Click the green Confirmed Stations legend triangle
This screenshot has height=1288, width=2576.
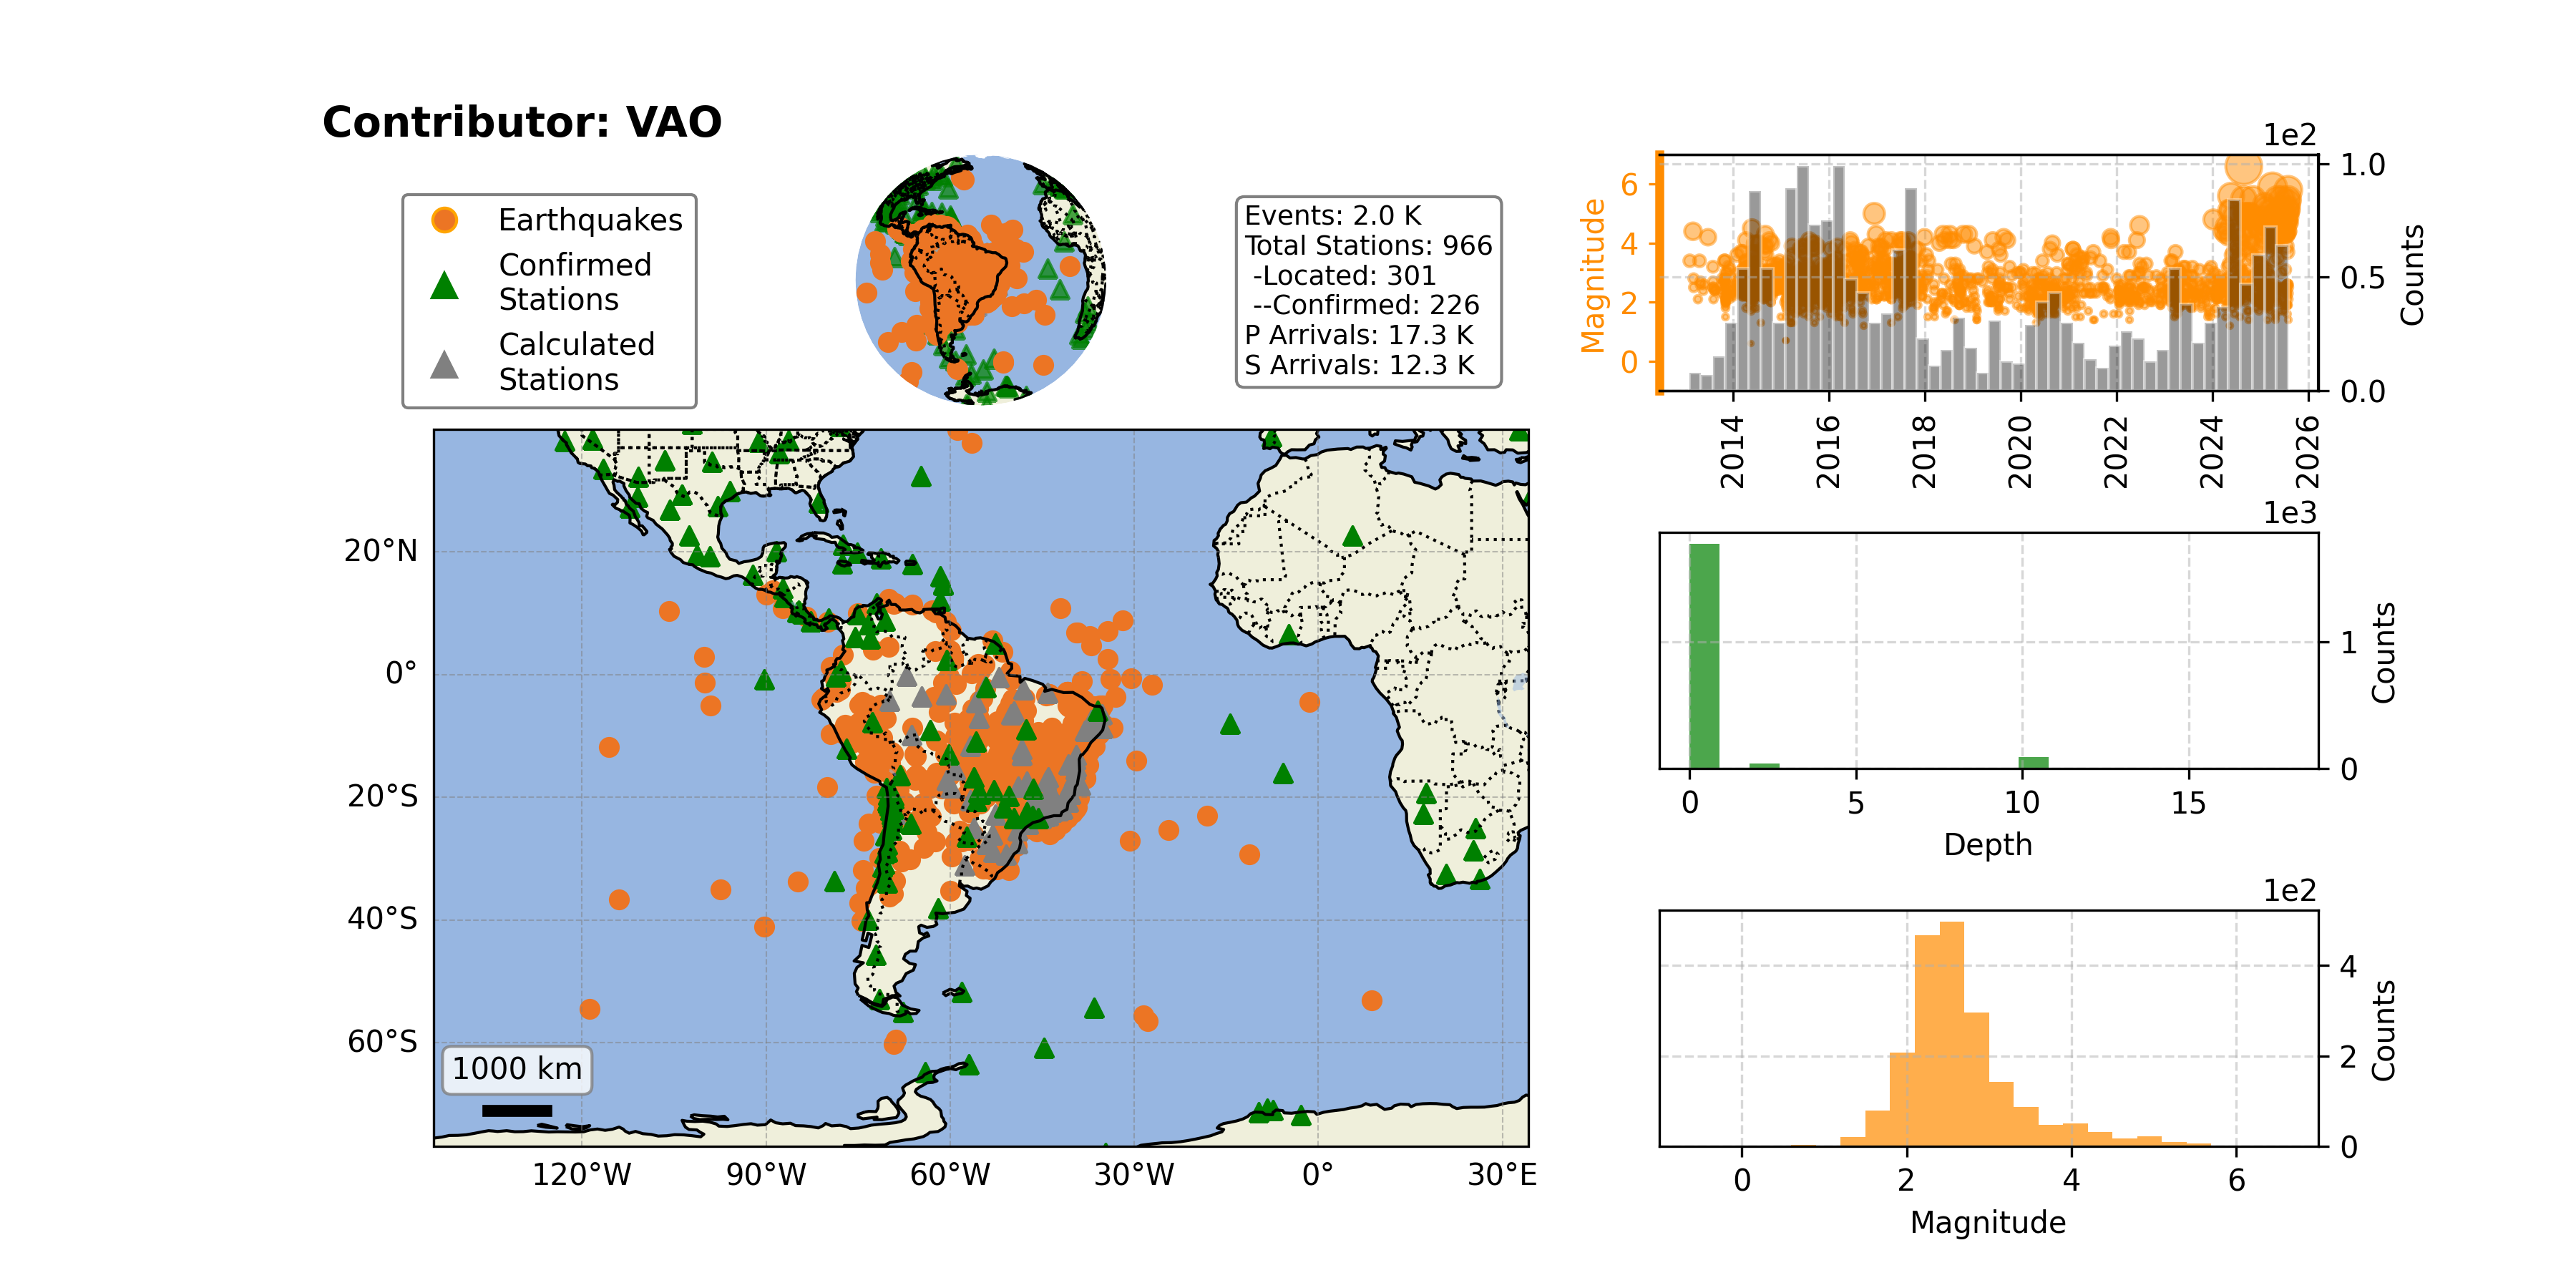pos(444,285)
